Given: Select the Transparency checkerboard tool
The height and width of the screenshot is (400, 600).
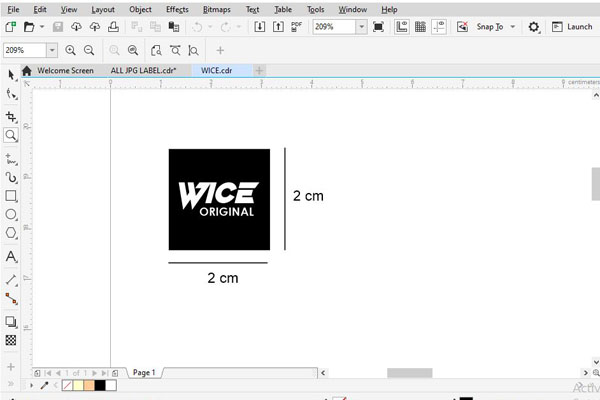Looking at the screenshot, I should coord(11,340).
